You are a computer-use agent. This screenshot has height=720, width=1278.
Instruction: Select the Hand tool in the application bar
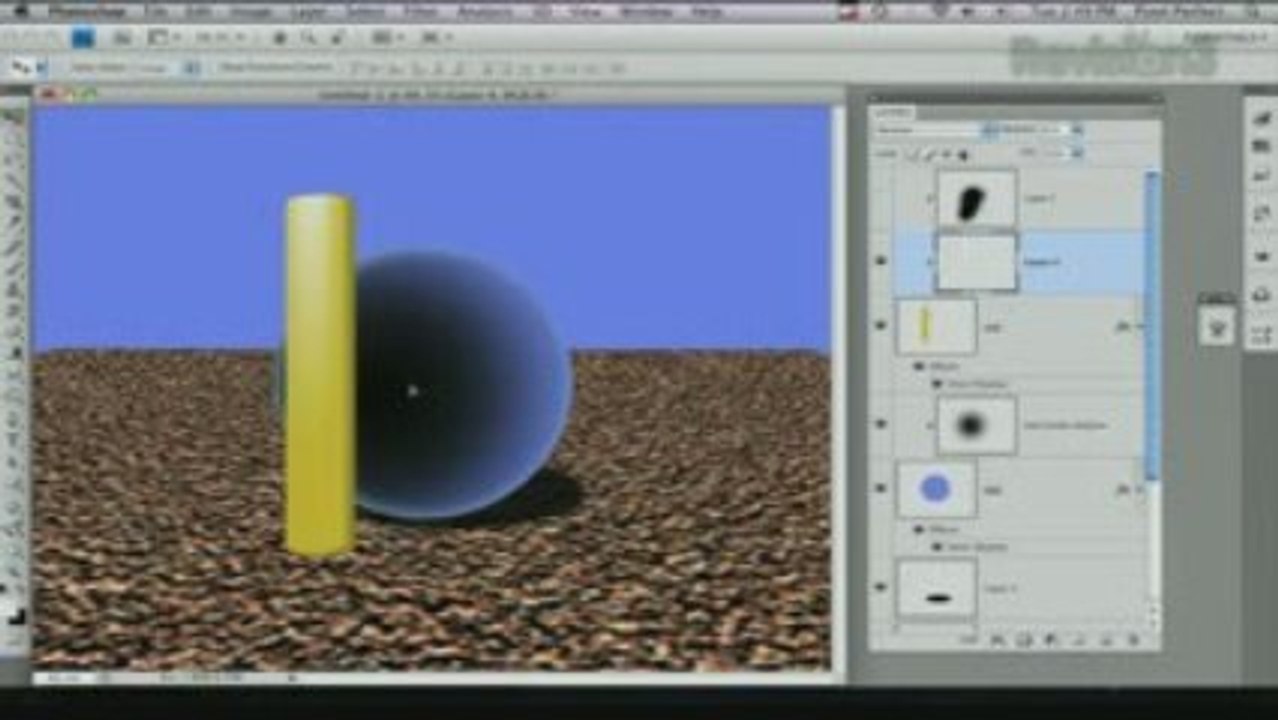tap(280, 38)
